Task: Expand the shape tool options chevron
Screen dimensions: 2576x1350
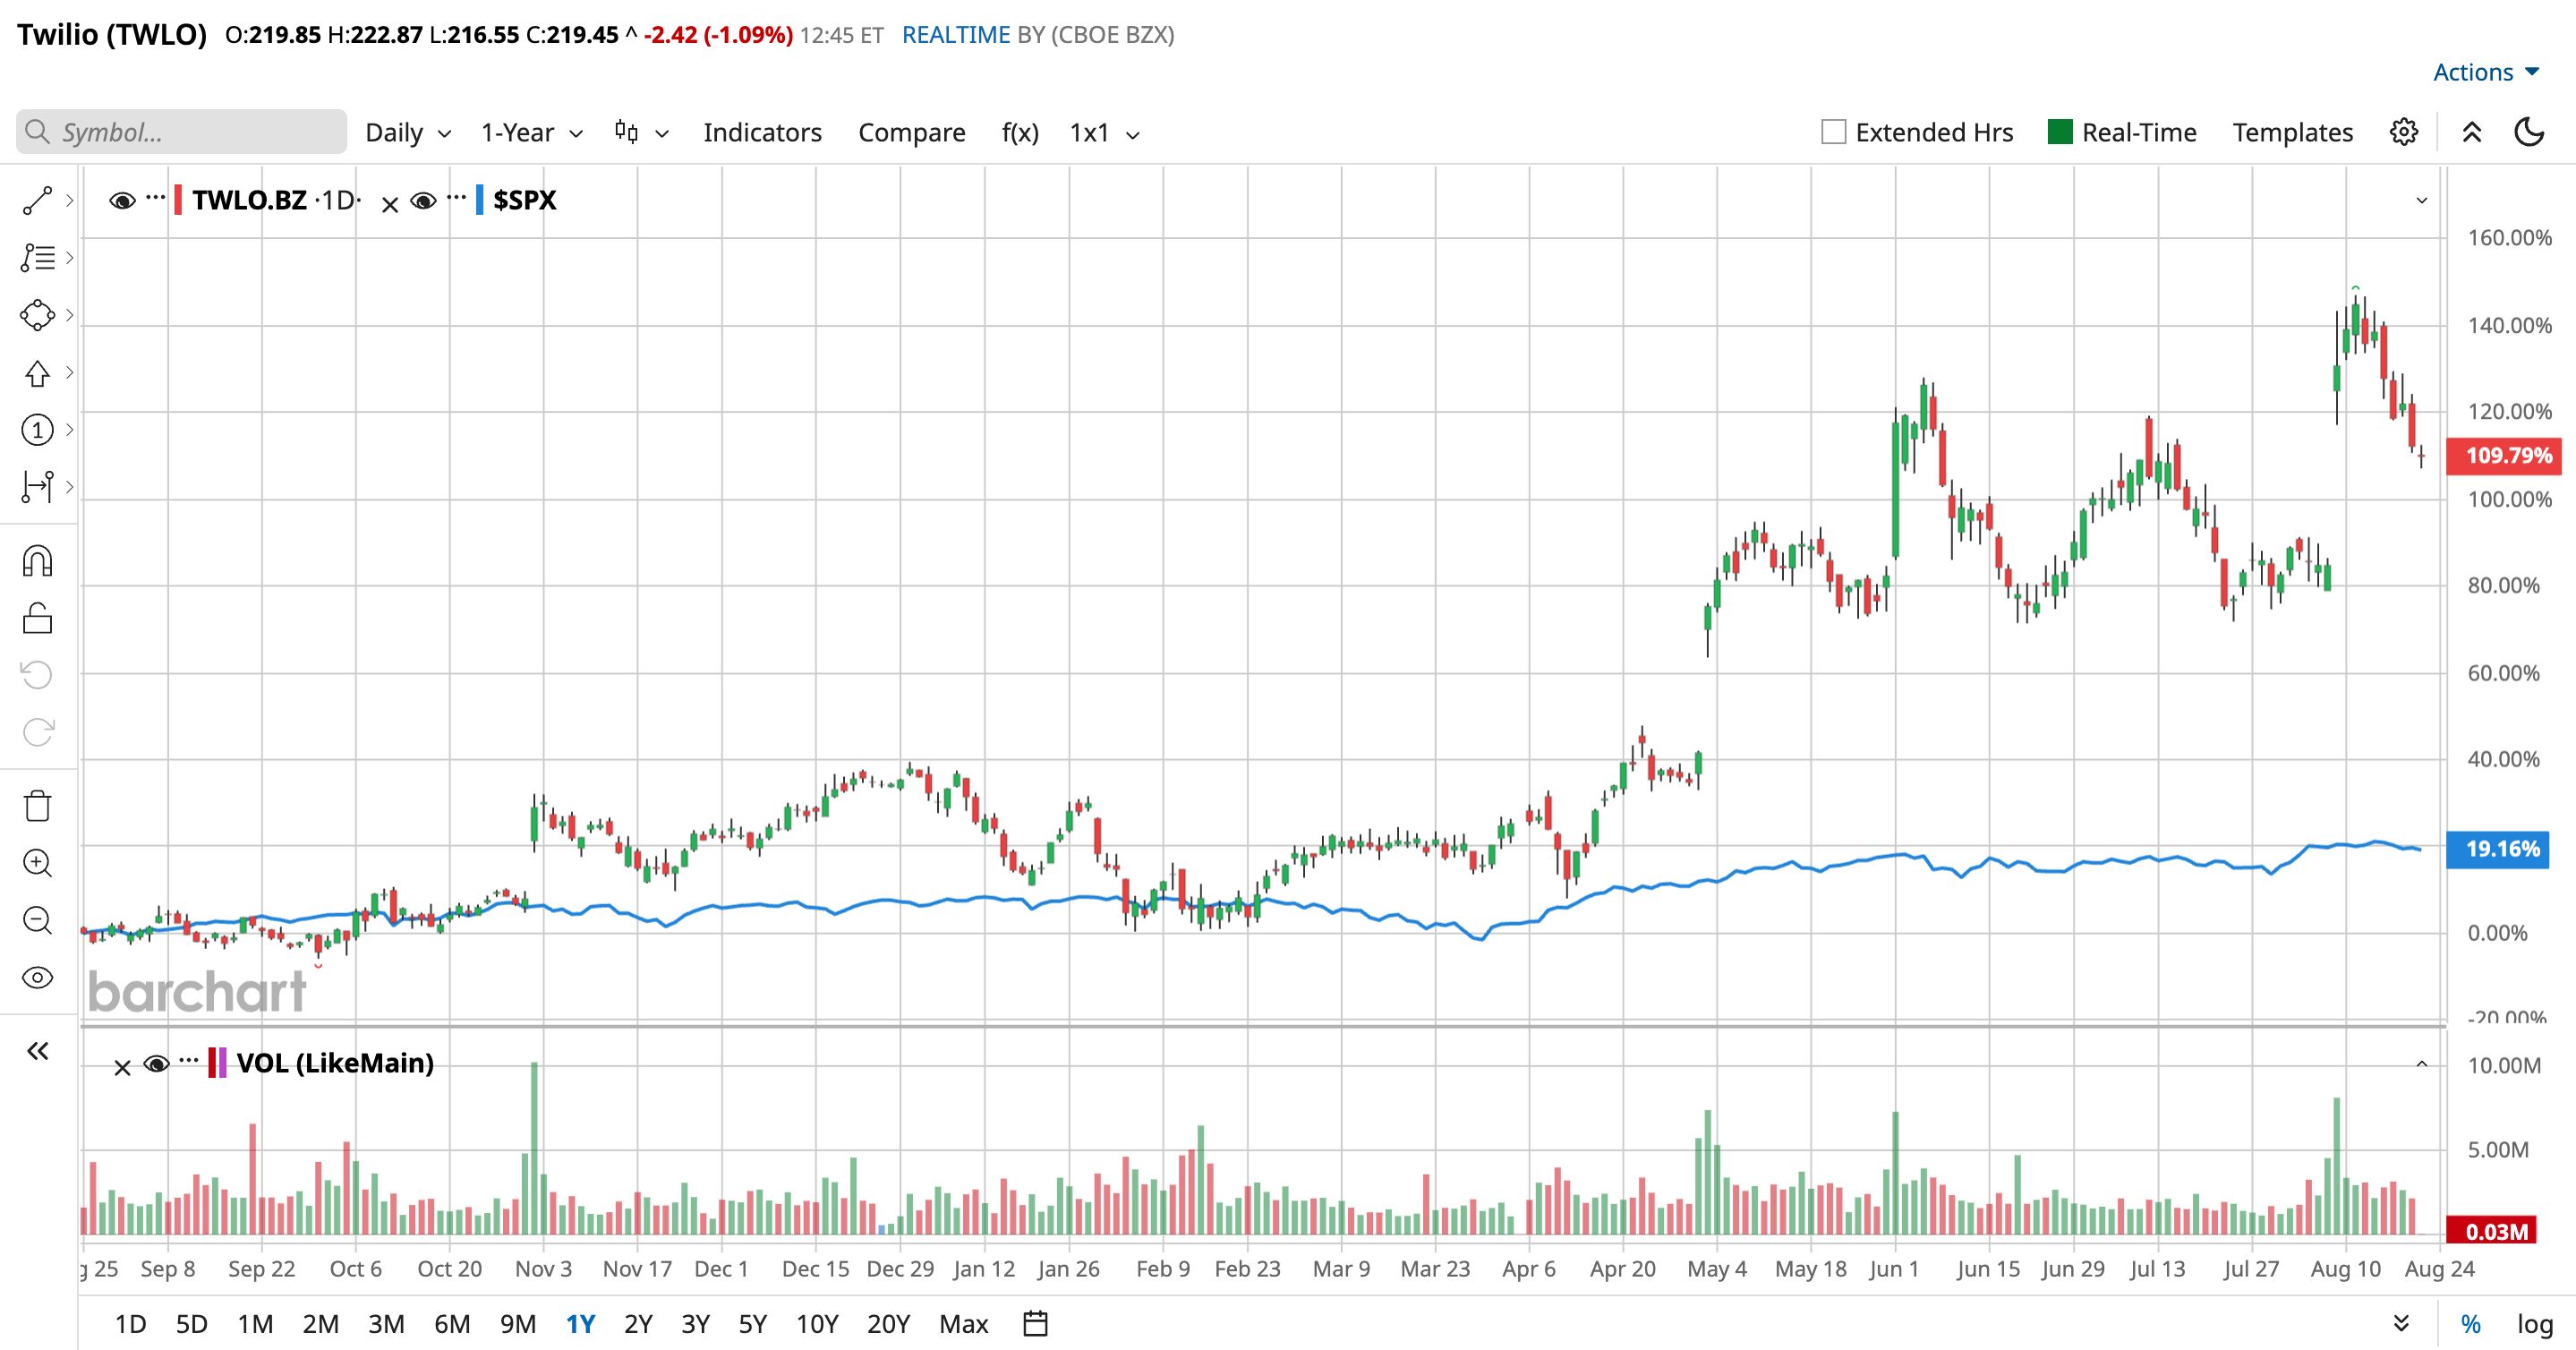Action: [x=69, y=315]
